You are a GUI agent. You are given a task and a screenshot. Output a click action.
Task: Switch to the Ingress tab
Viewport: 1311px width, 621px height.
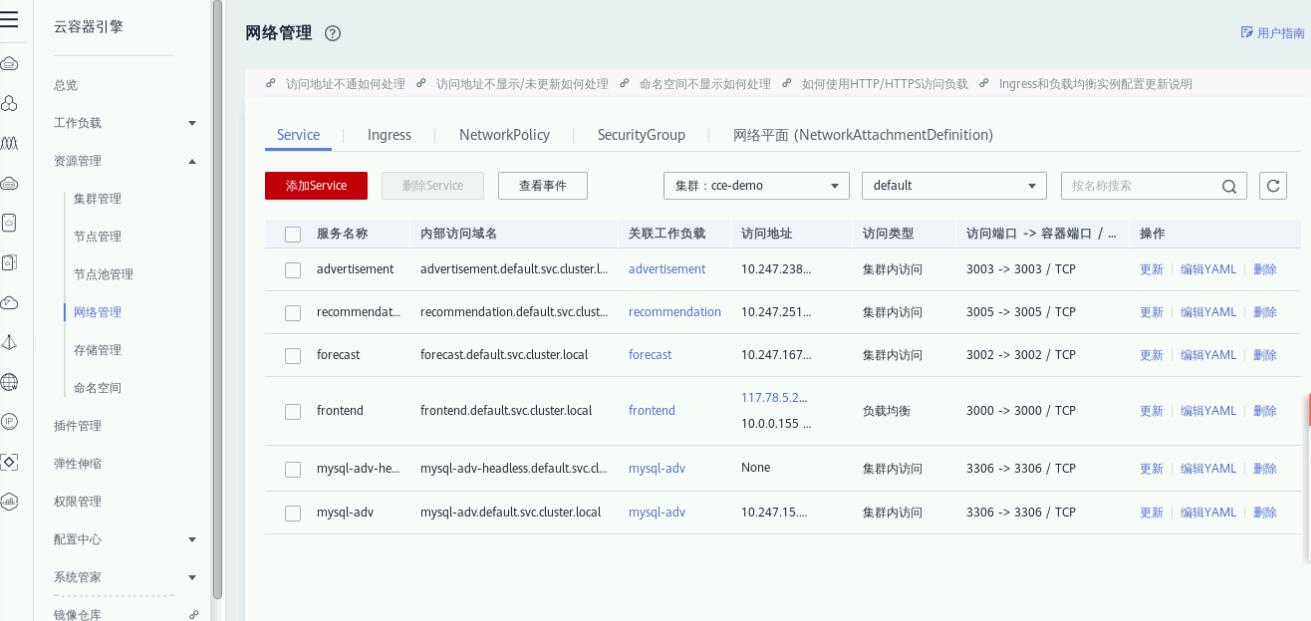click(390, 135)
